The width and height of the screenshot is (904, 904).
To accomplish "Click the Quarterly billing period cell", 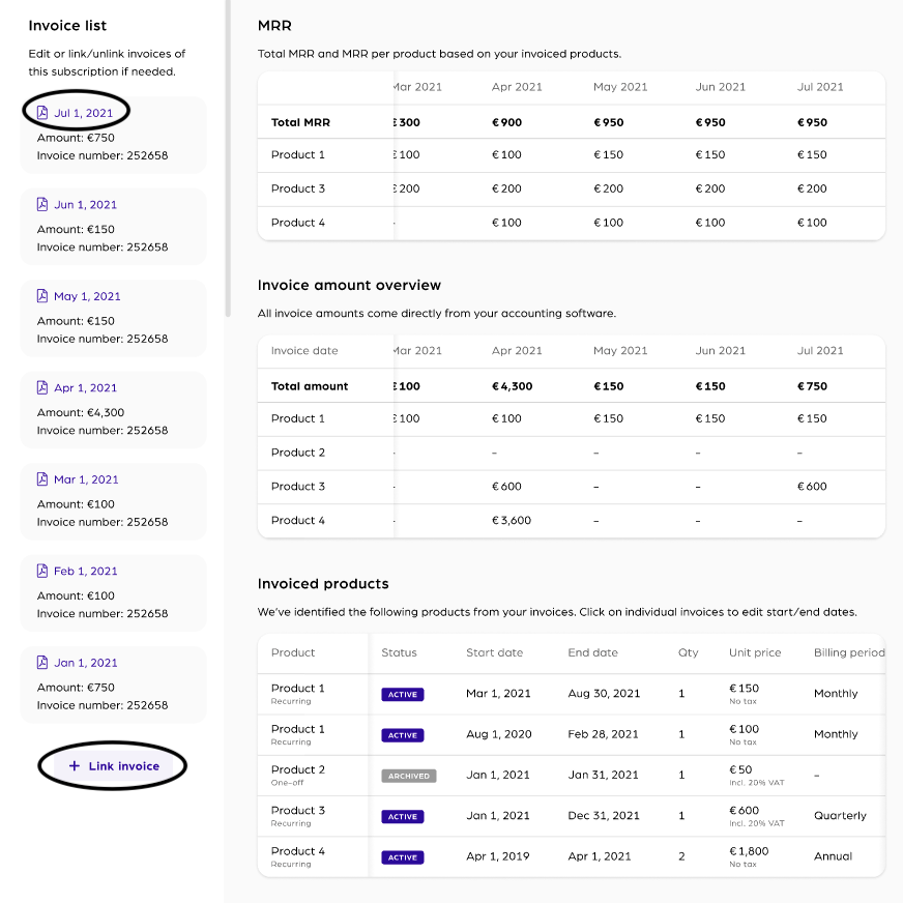I will point(840,816).
